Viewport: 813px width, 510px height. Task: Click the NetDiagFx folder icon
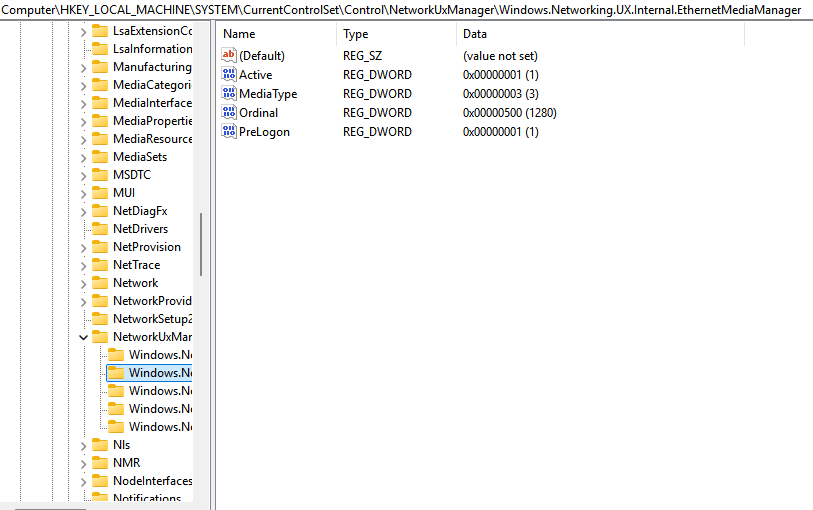(x=100, y=211)
